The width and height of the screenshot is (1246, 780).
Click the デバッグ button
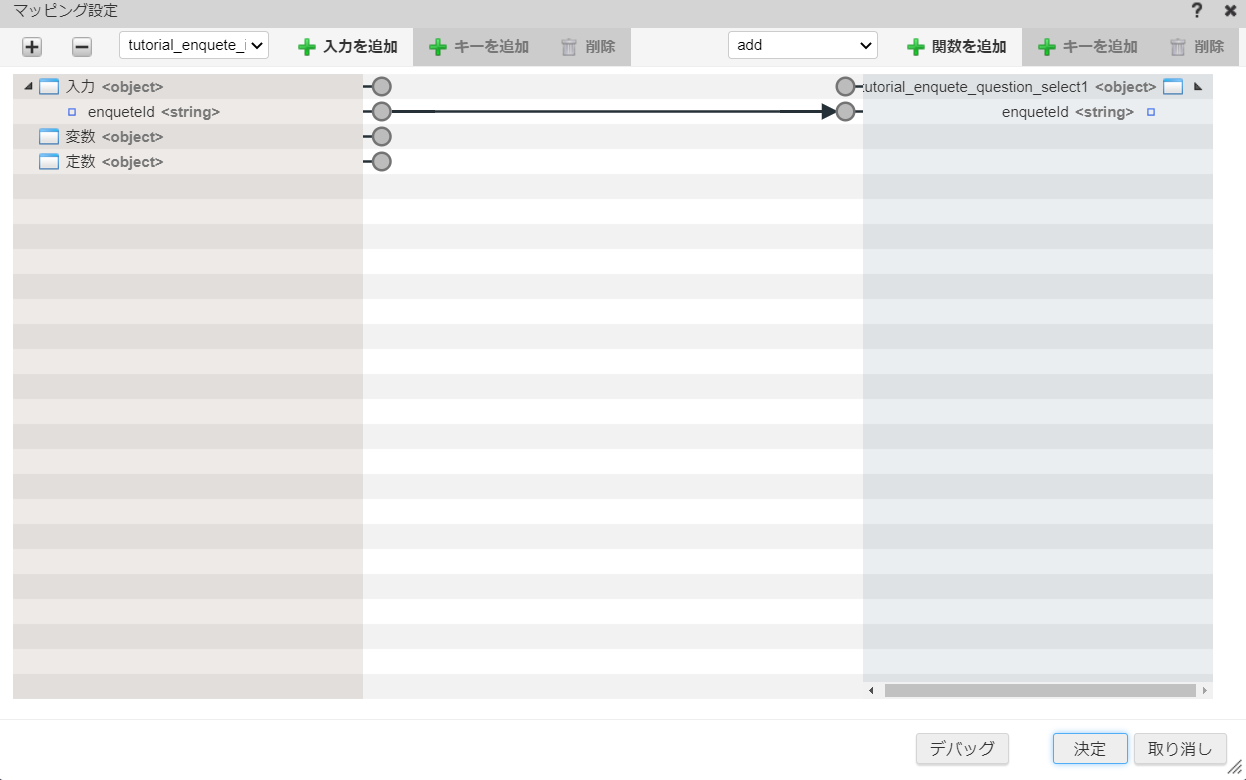962,749
